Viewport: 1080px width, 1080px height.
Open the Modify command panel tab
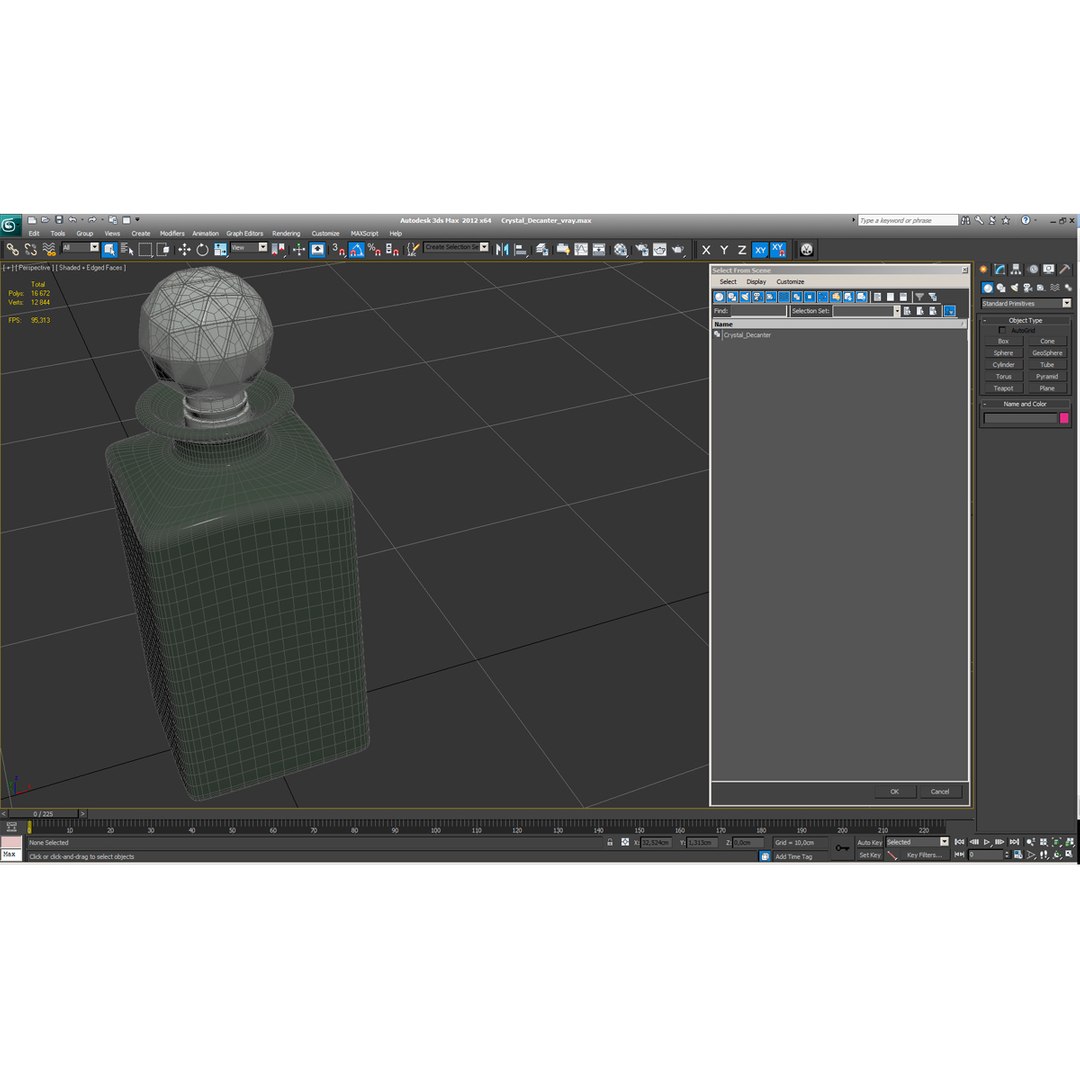pyautogui.click(x=999, y=269)
